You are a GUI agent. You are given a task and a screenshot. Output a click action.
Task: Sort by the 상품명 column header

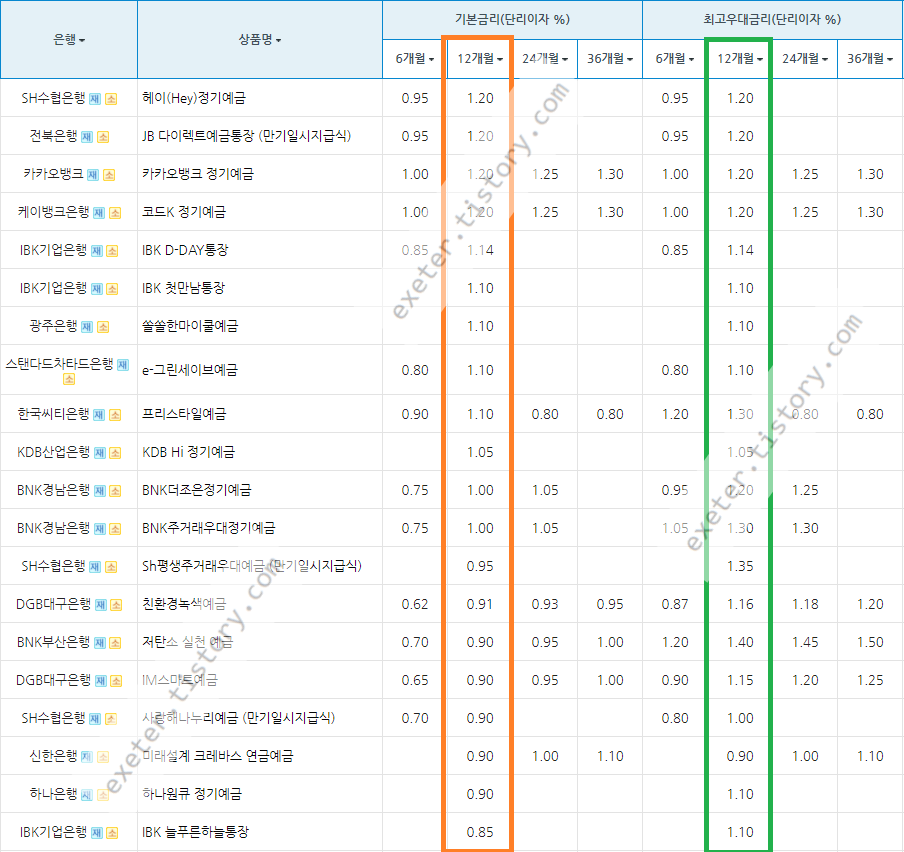pos(260,39)
